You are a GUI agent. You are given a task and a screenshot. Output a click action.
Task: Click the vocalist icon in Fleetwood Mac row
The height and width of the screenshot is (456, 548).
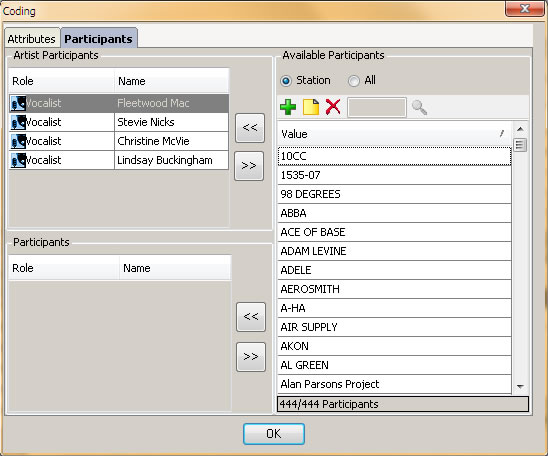point(18,103)
